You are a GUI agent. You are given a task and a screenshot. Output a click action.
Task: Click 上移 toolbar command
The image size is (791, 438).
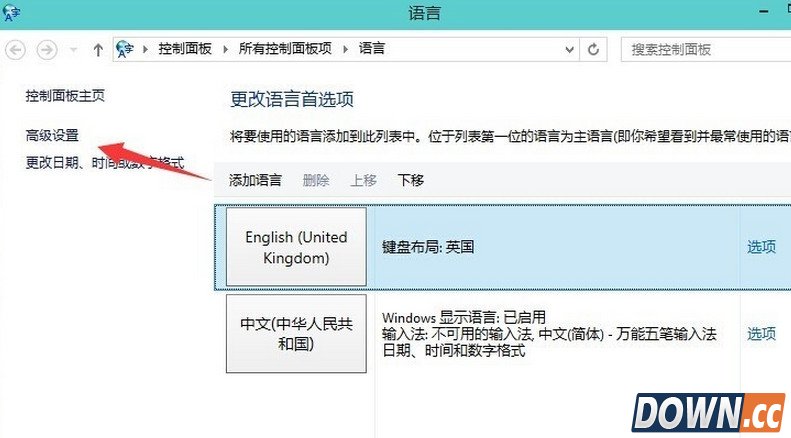click(364, 180)
